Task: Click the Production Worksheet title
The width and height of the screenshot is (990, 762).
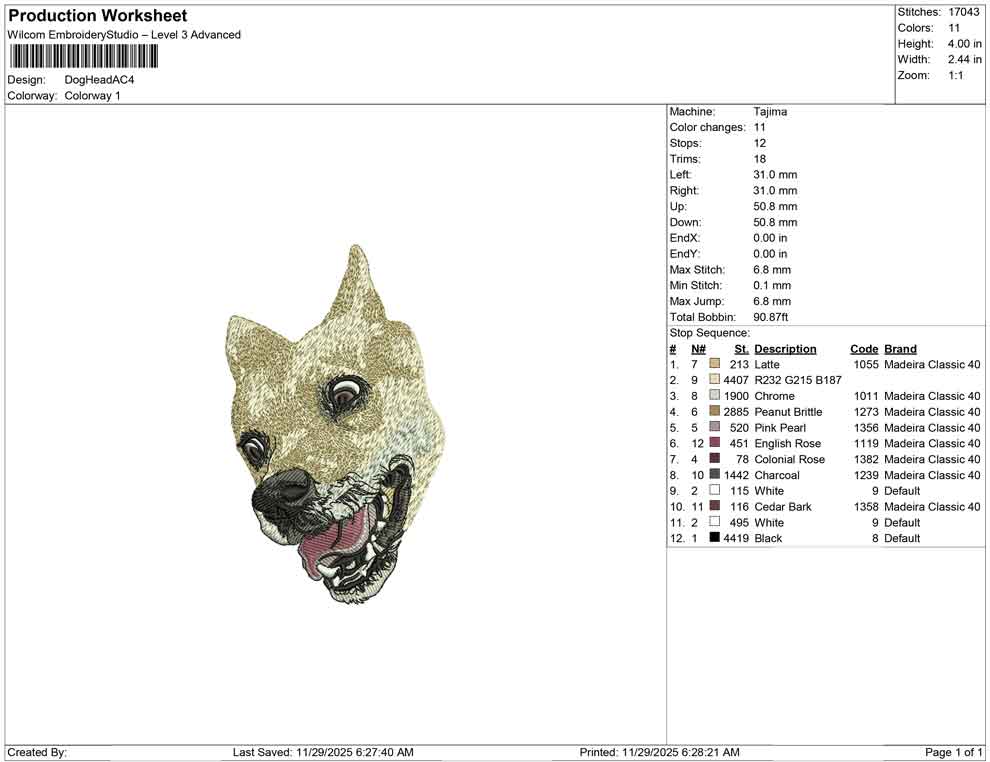Action: [97, 15]
